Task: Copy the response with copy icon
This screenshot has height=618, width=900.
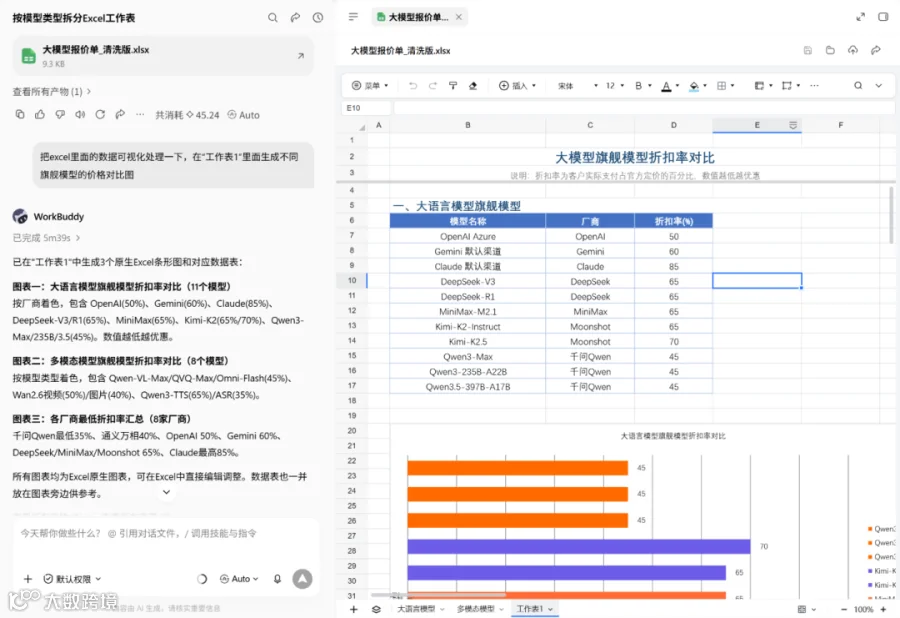Action: pyautogui.click(x=20, y=114)
